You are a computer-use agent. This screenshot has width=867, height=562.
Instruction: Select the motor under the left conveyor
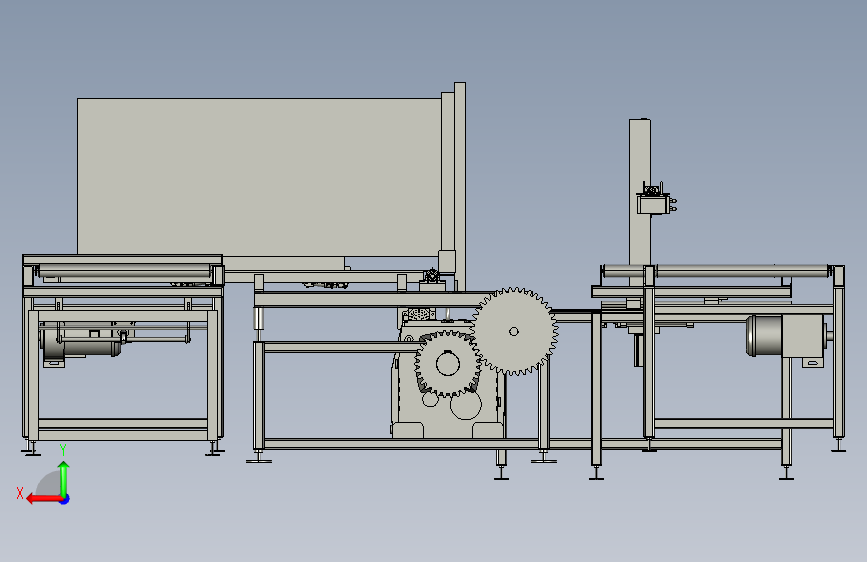click(80, 343)
